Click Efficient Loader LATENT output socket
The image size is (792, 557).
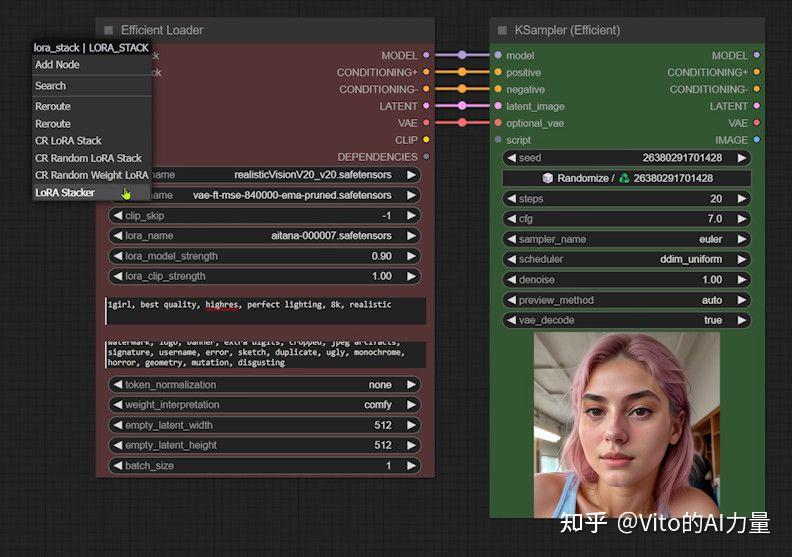(x=426, y=106)
